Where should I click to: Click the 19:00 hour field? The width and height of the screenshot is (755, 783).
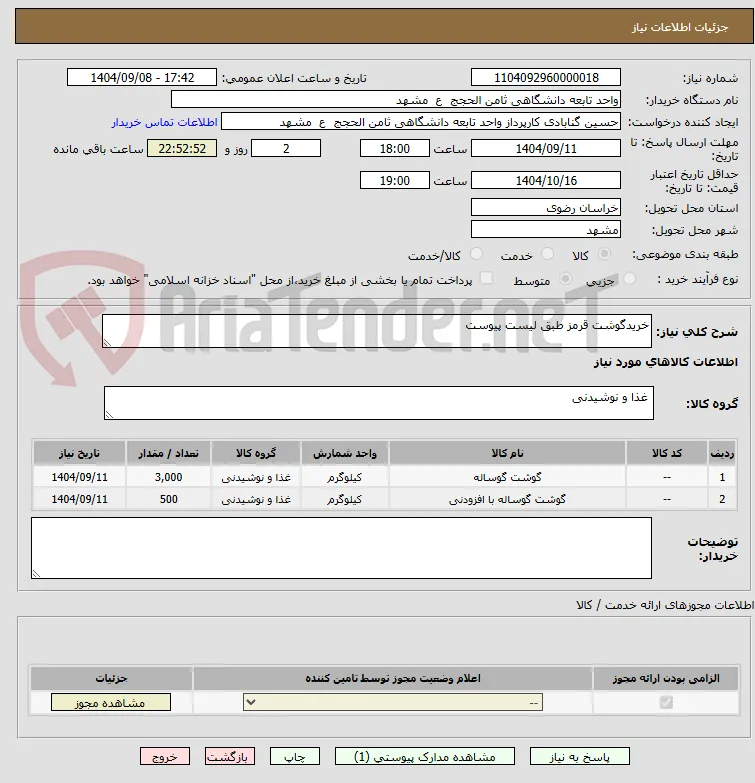coord(394,180)
